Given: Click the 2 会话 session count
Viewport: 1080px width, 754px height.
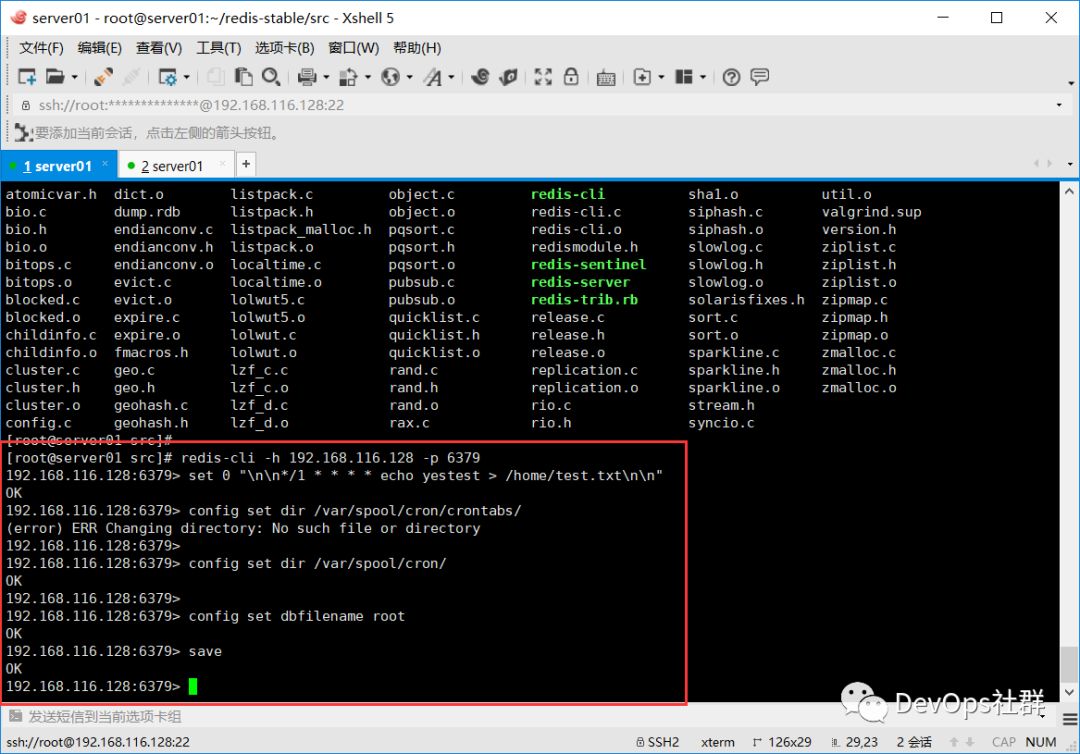Looking at the screenshot, I should pyautogui.click(x=914, y=742).
